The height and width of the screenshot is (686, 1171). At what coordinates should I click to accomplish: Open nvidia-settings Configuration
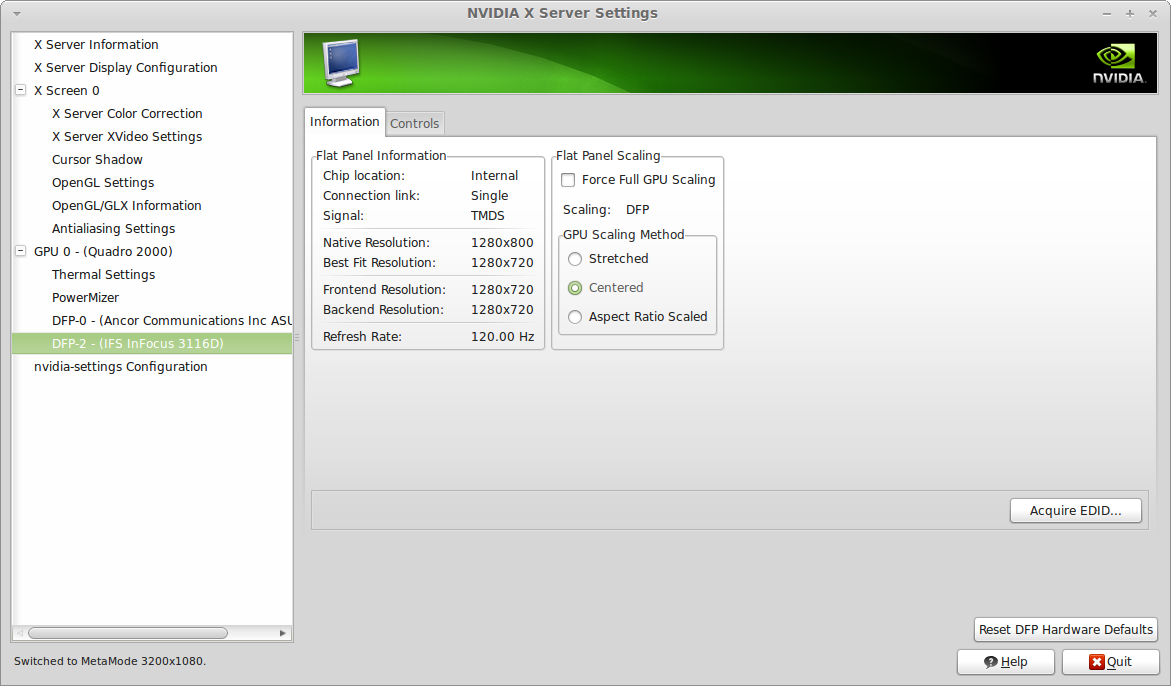tap(120, 367)
